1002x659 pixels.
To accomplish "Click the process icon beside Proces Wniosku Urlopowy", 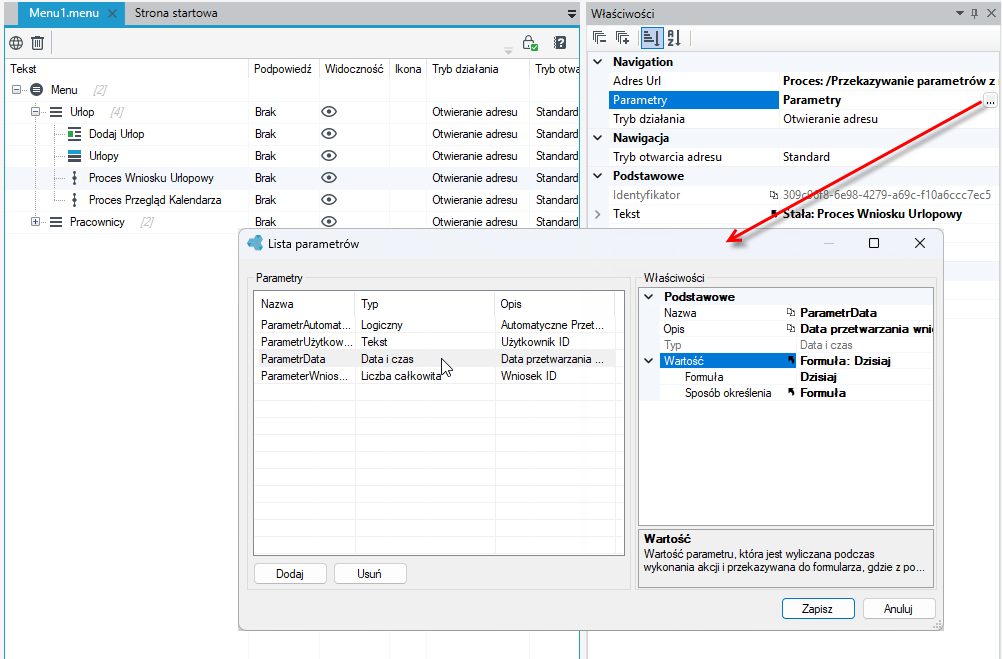I will pyautogui.click(x=74, y=178).
